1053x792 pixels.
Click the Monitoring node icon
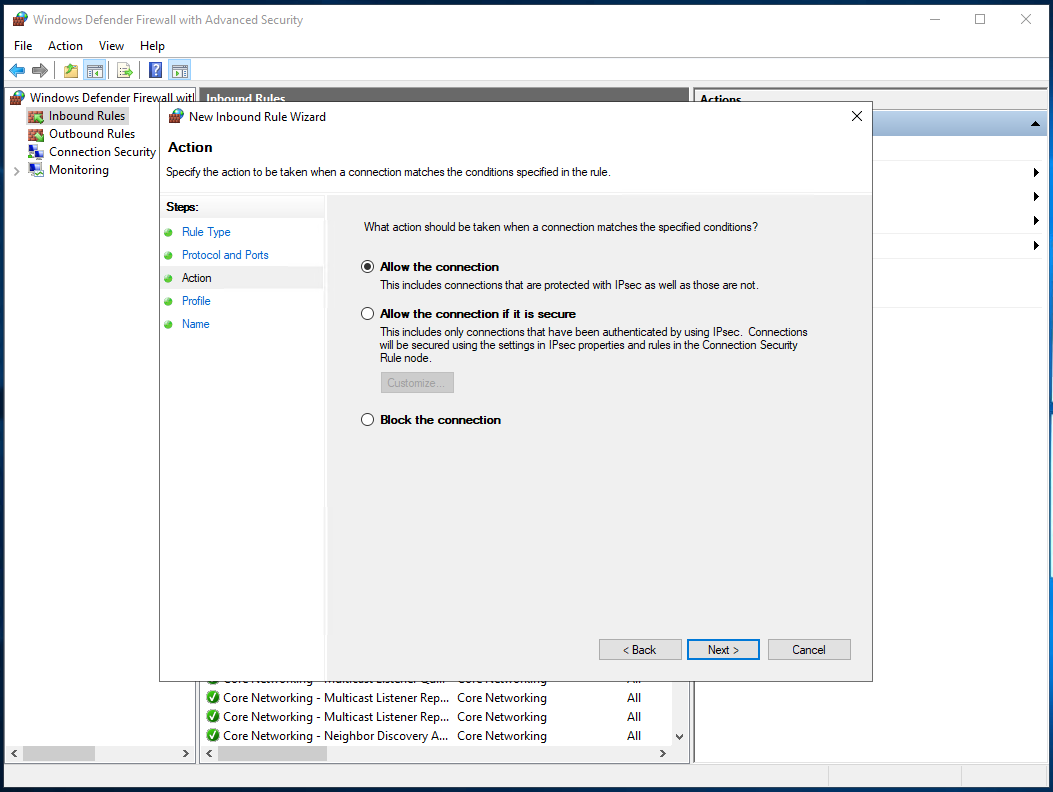[36, 170]
